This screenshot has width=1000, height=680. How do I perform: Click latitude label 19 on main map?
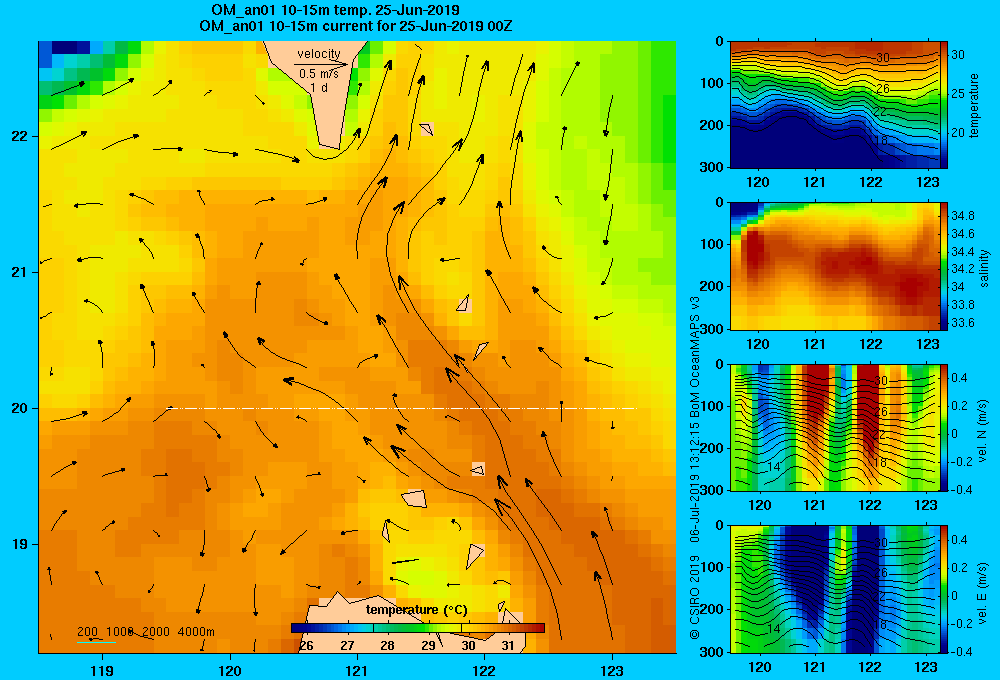(x=19, y=544)
